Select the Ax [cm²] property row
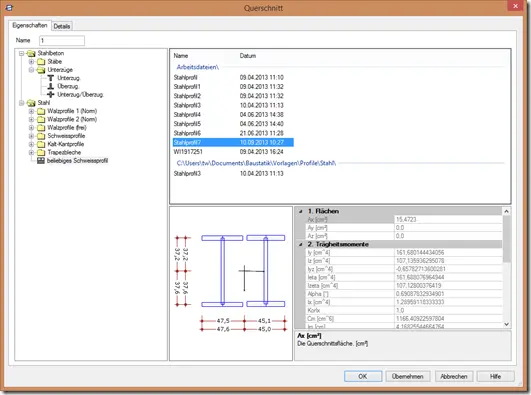Viewport: 531px width, 395px height. [404, 220]
